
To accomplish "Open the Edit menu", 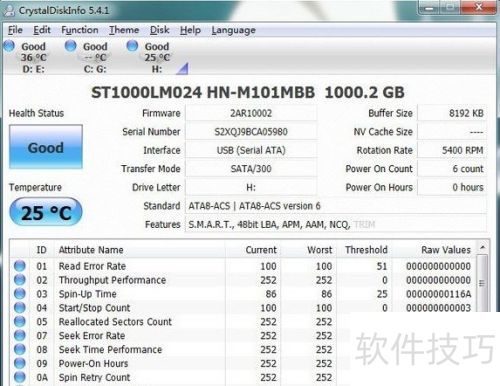I will pyautogui.click(x=42, y=30).
